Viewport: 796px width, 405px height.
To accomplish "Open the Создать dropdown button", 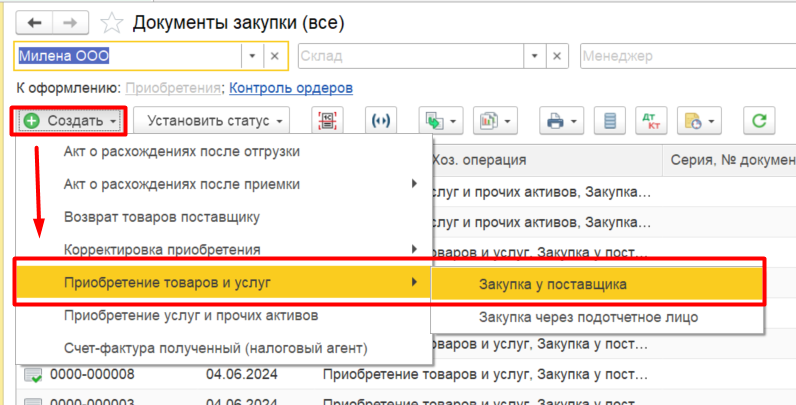I will pos(69,121).
